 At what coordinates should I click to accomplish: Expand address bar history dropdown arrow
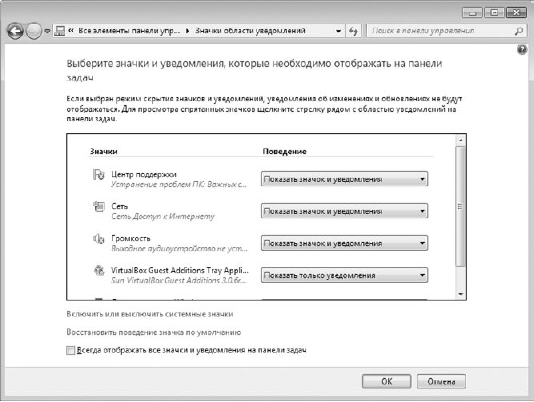click(x=338, y=31)
